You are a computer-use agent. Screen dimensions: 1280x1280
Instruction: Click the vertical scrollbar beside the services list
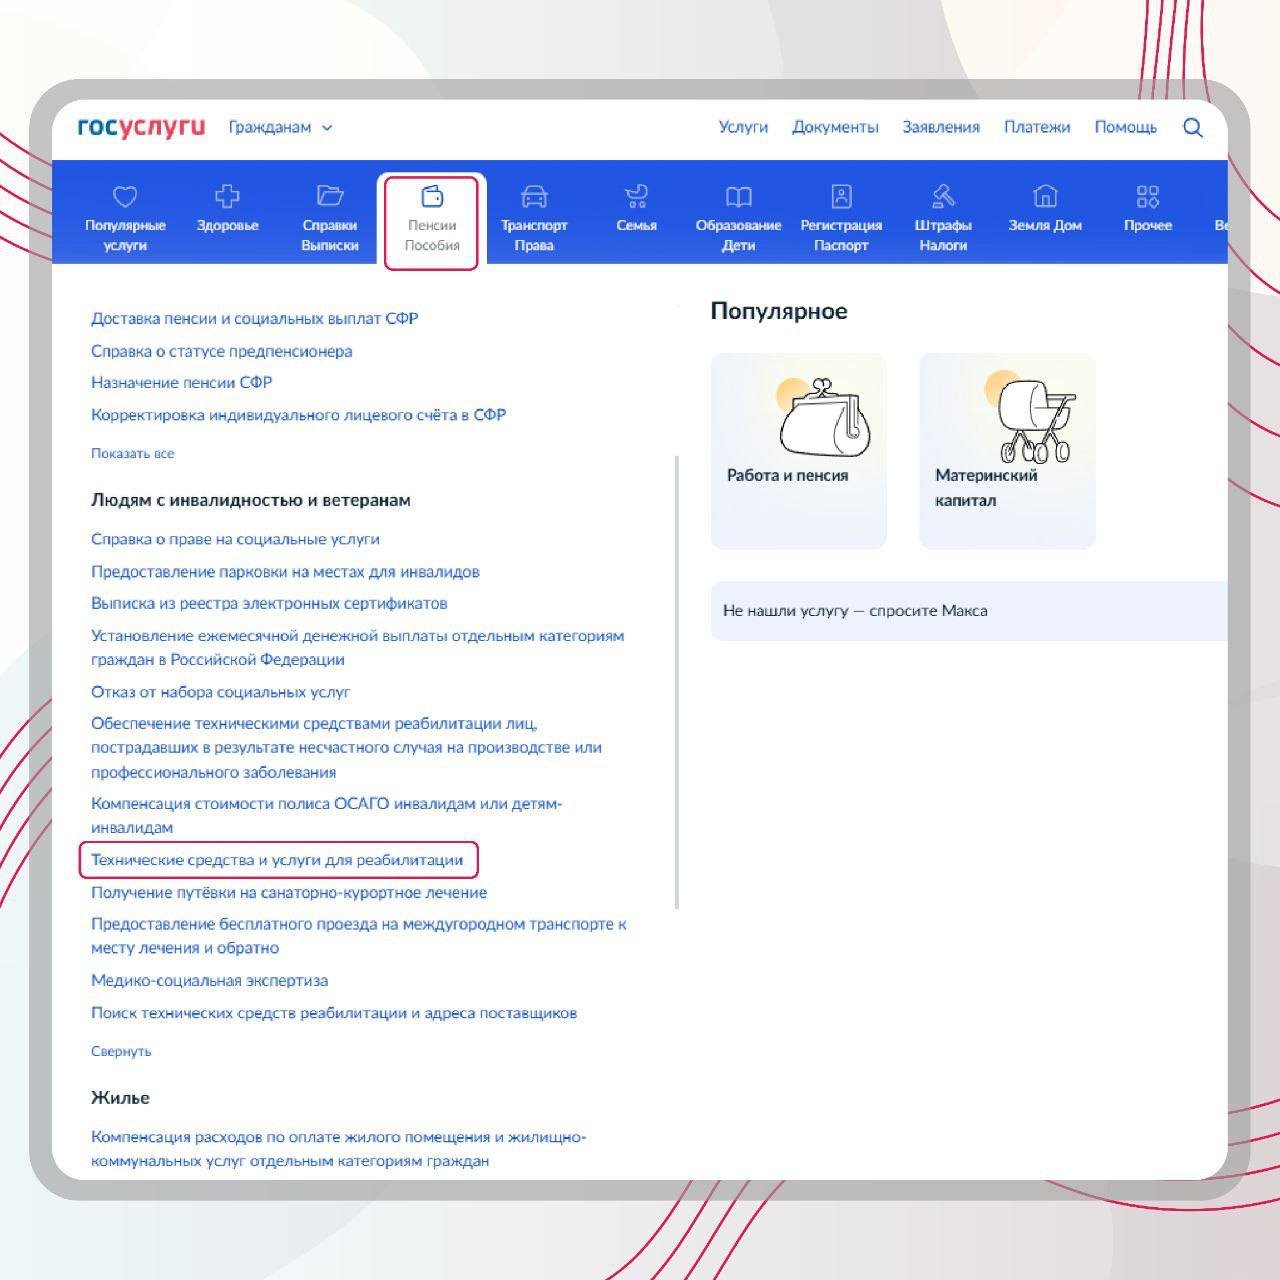tap(677, 682)
